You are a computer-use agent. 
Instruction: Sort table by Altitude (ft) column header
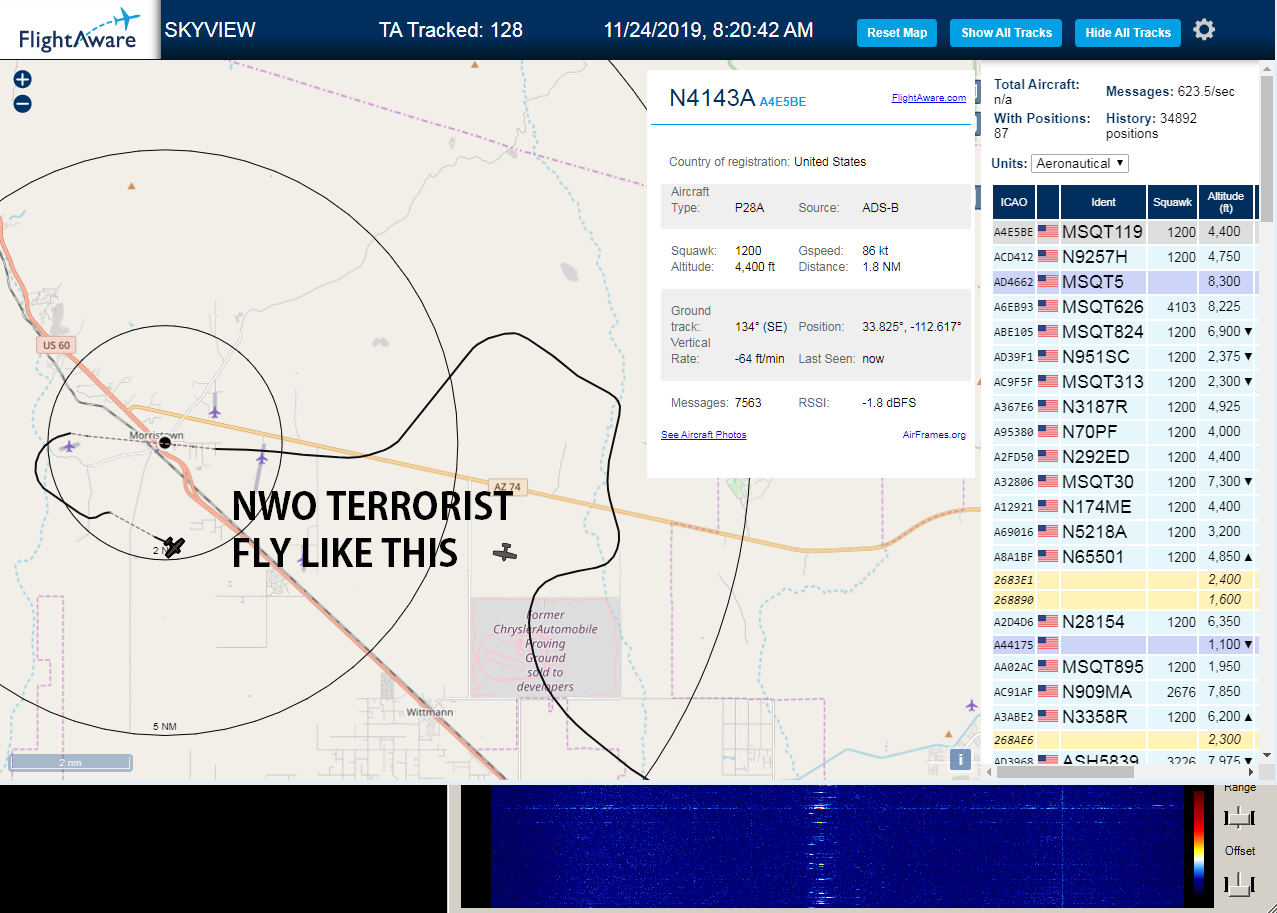1225,202
